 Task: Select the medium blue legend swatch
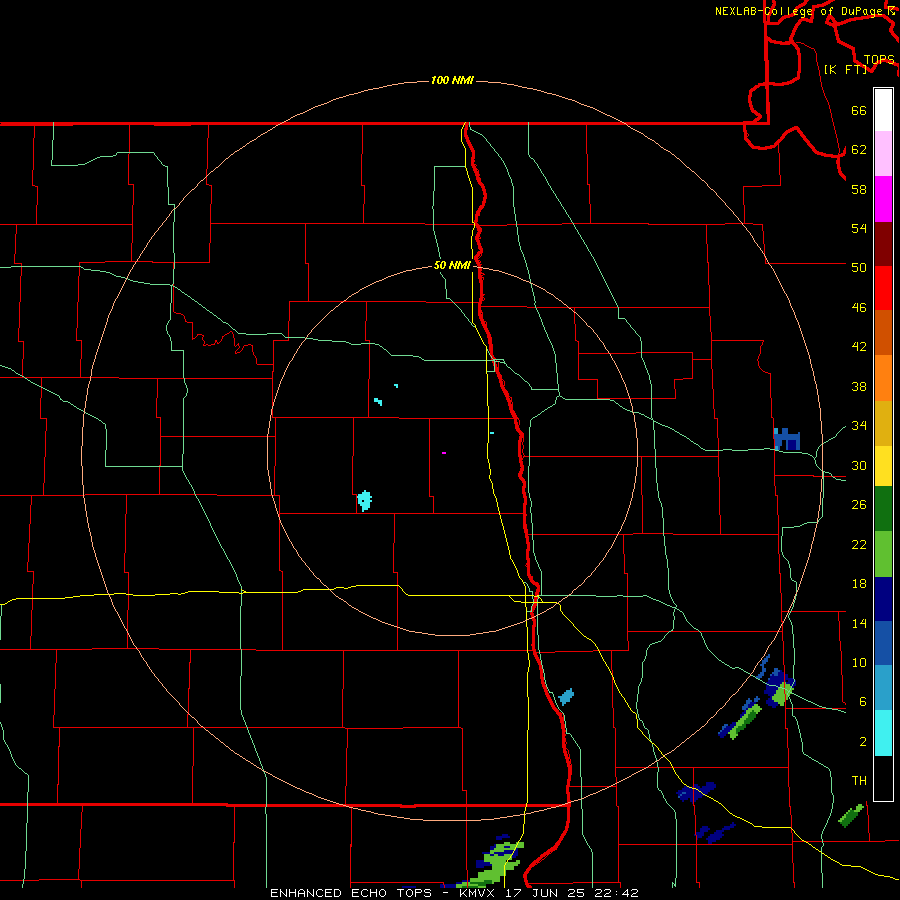(x=883, y=643)
